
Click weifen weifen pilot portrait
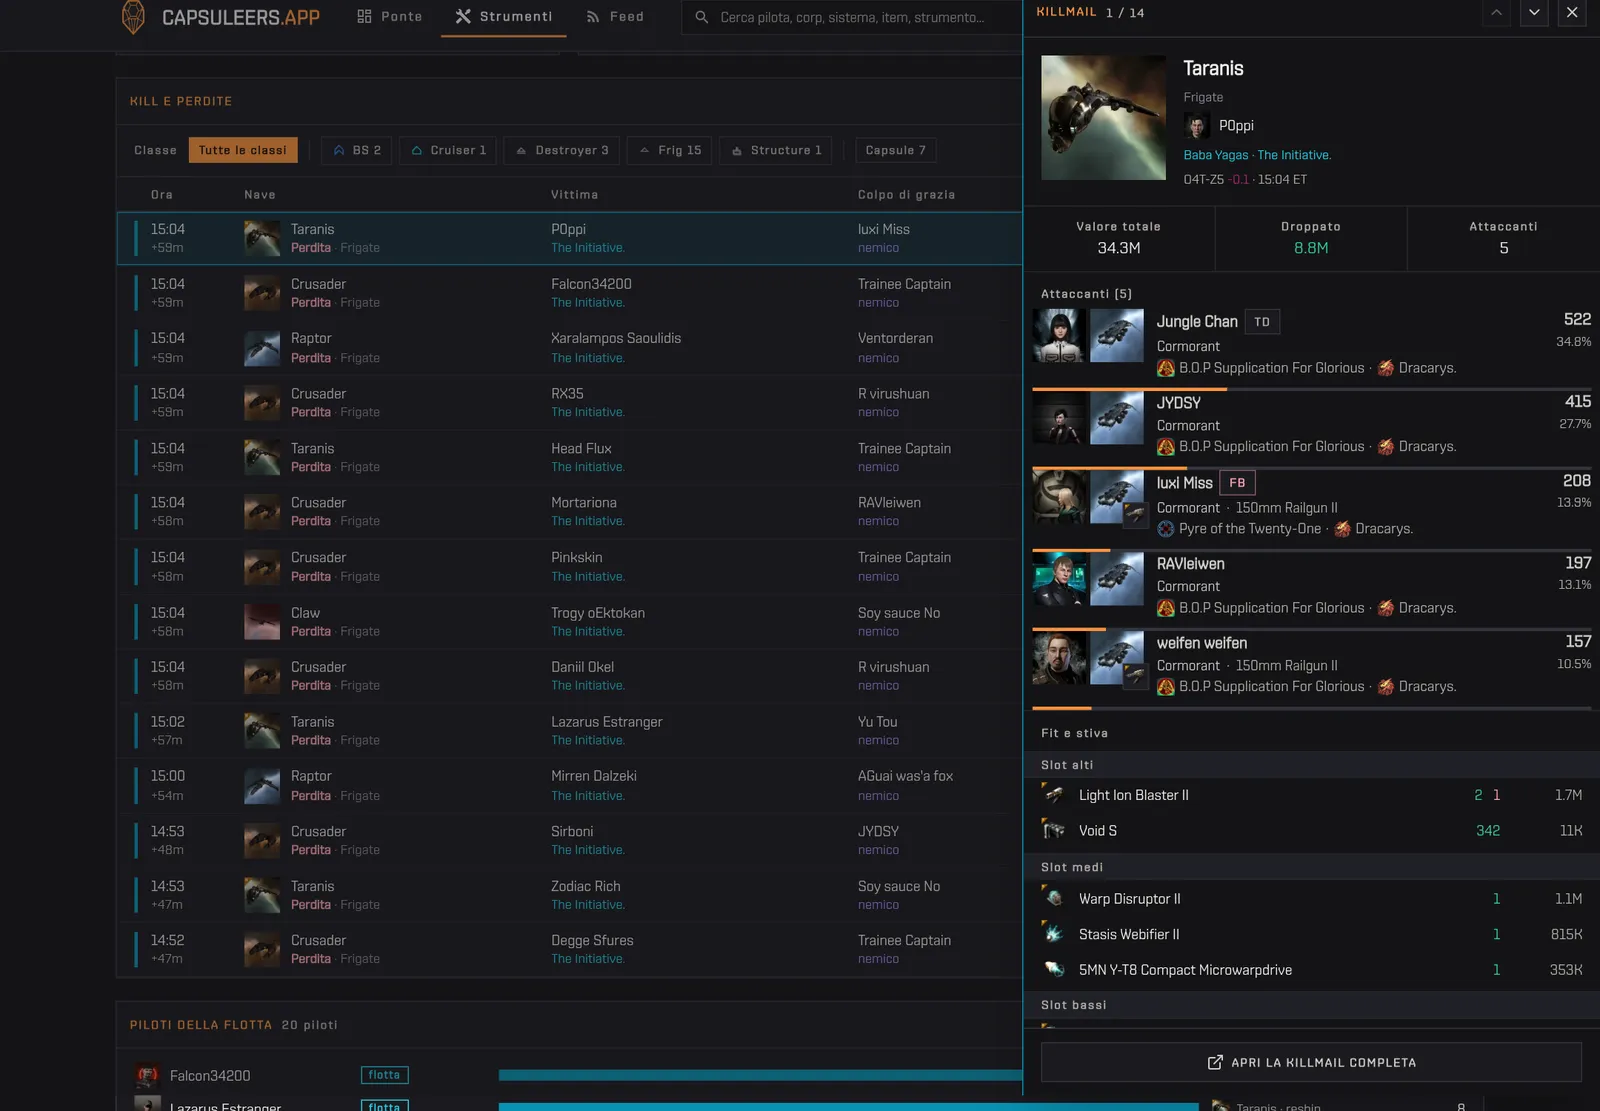[1059, 657]
